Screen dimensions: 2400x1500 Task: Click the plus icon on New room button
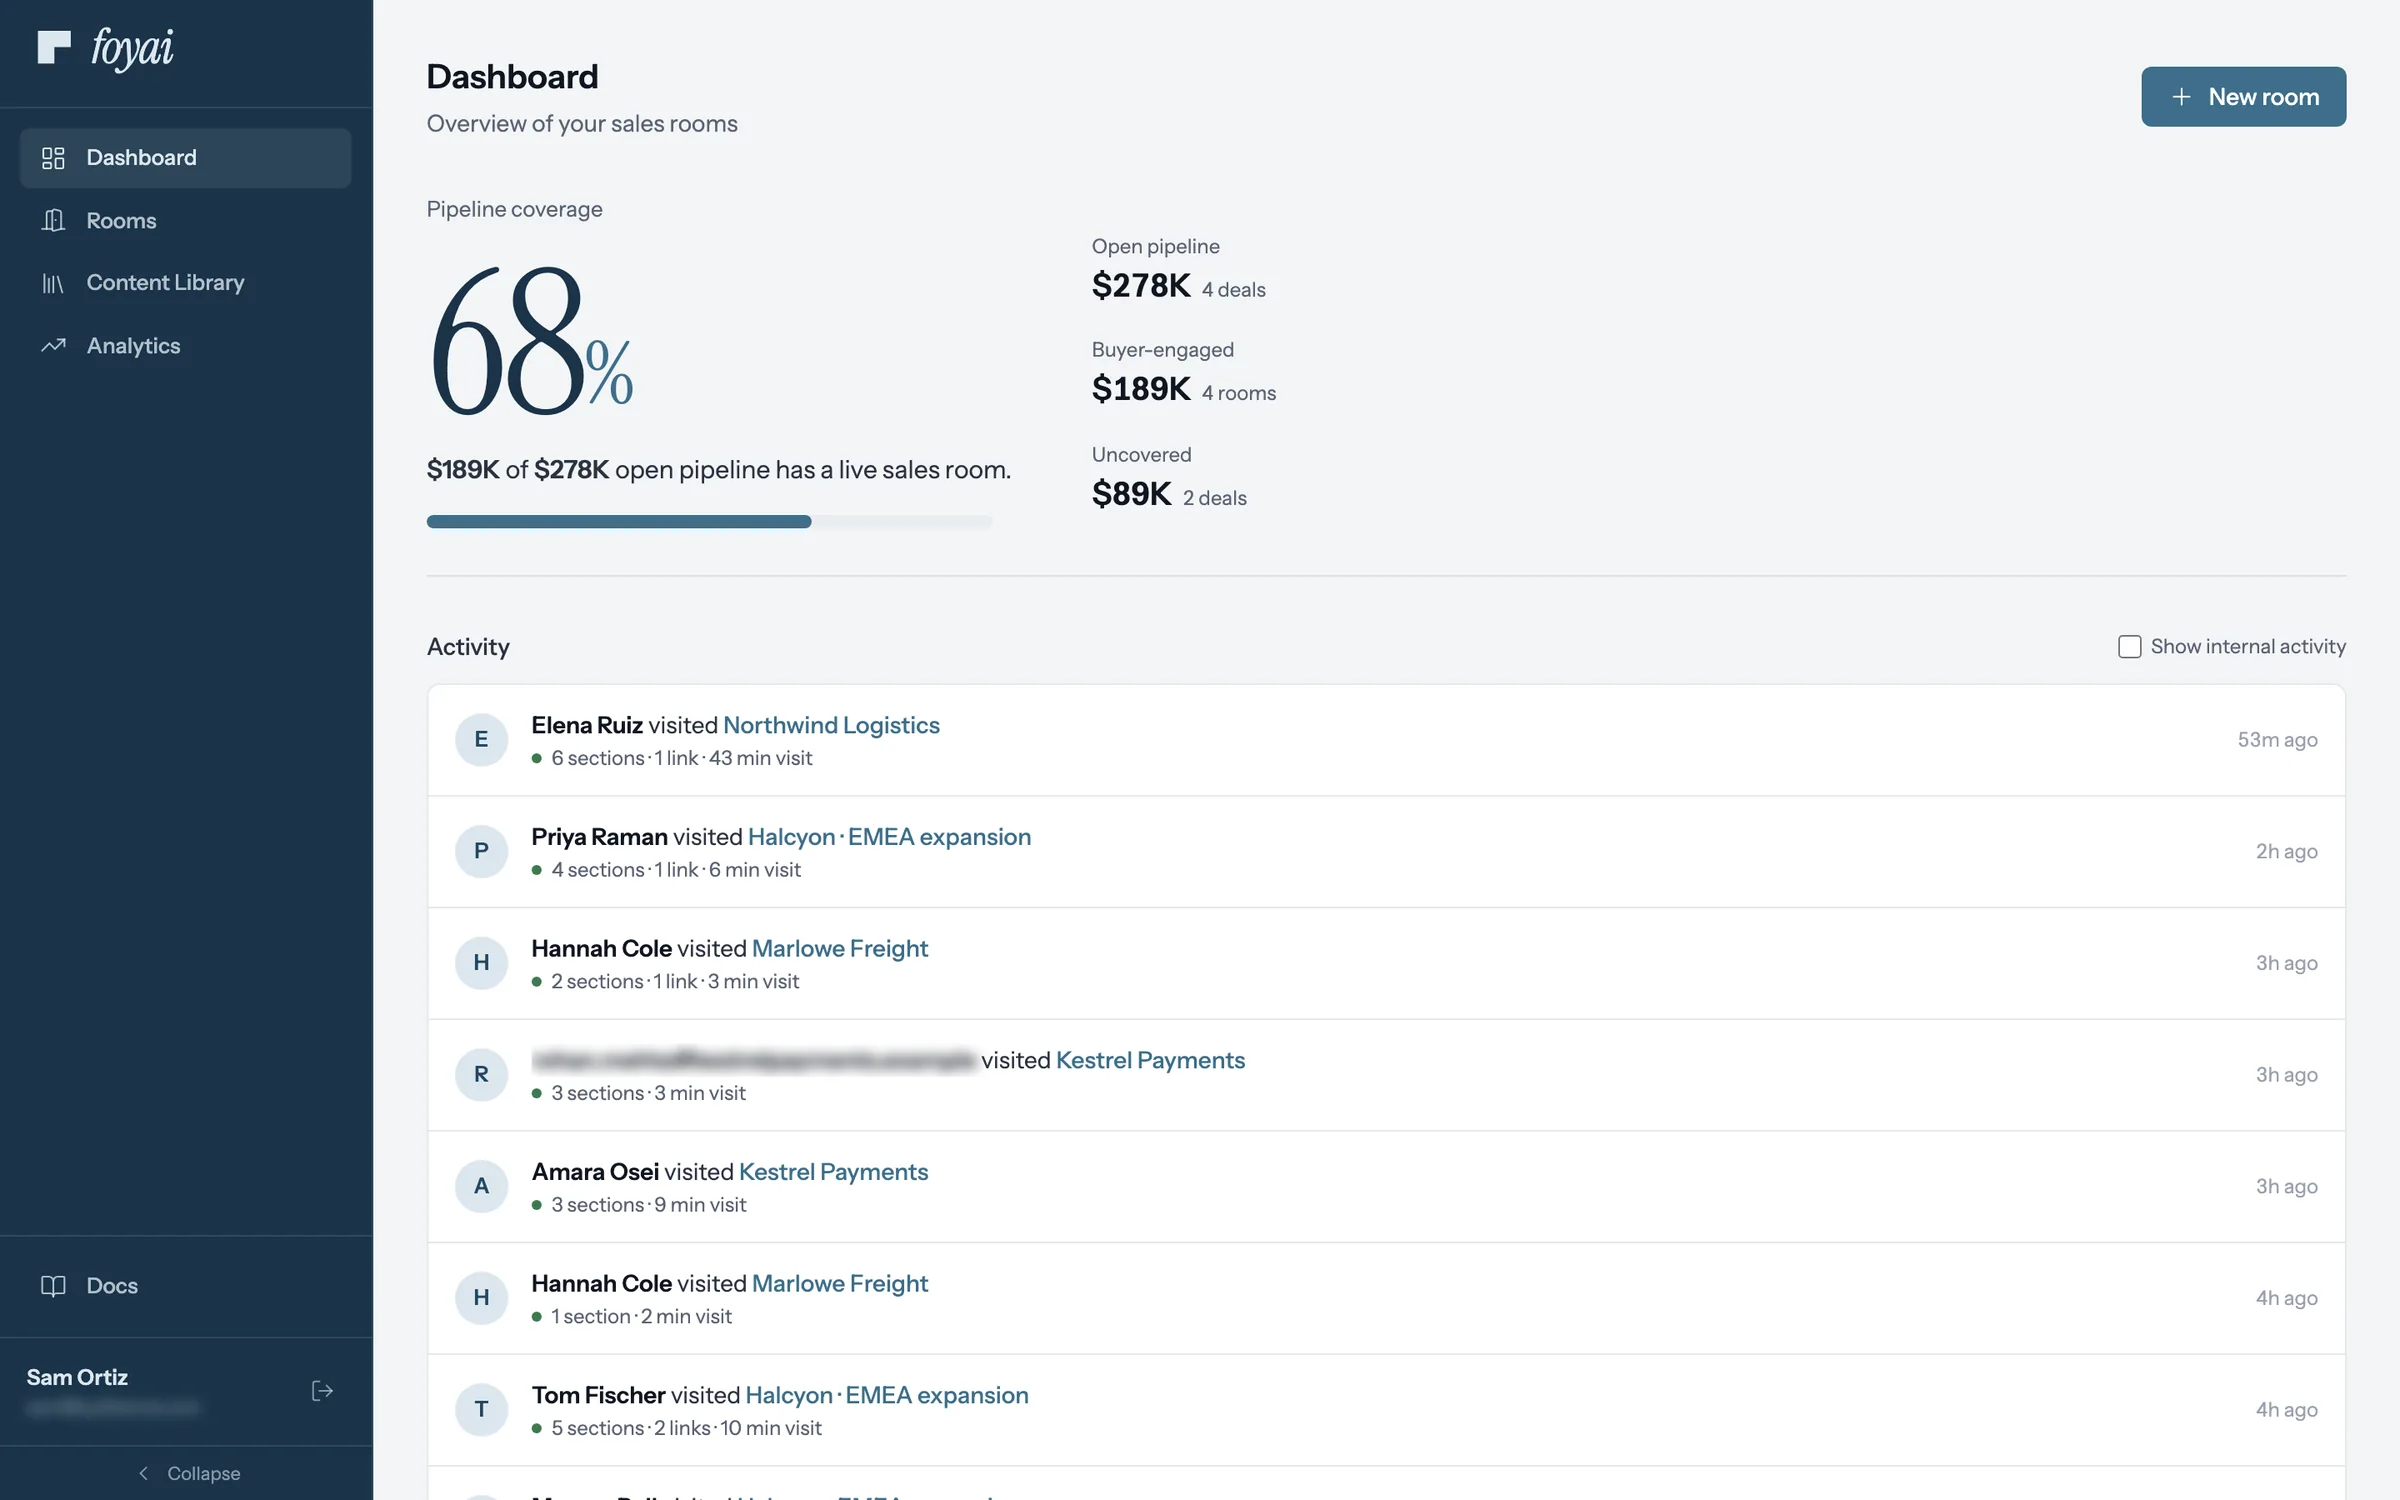[2182, 97]
